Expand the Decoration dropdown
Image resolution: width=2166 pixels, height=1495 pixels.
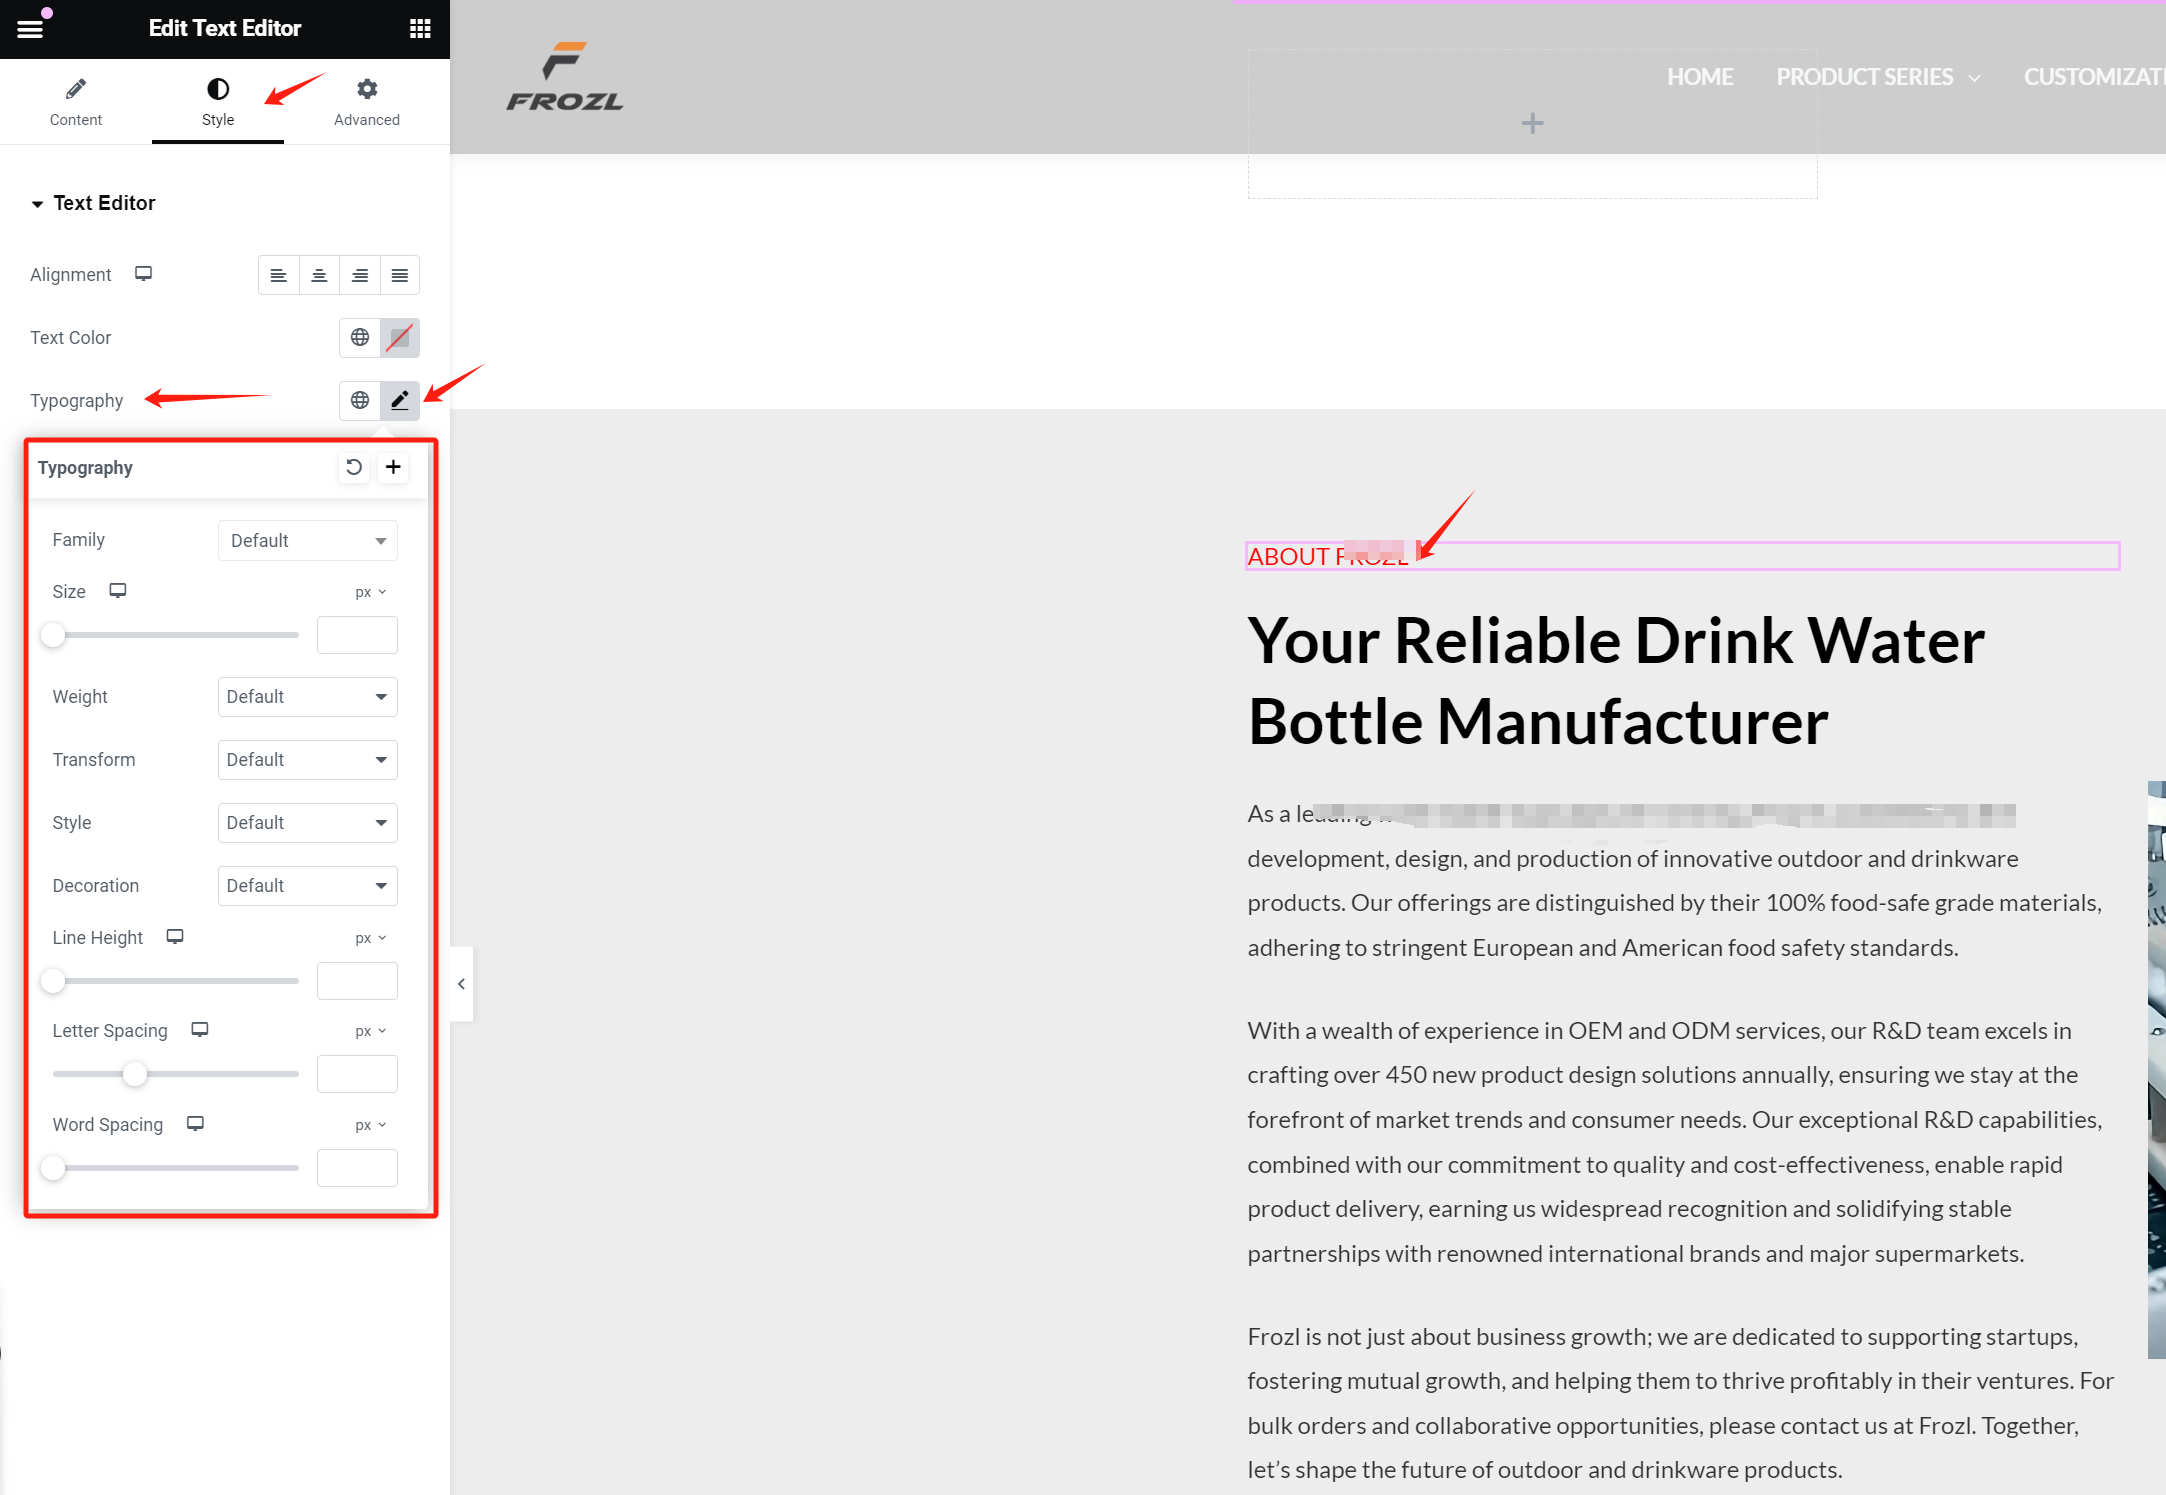click(x=307, y=886)
